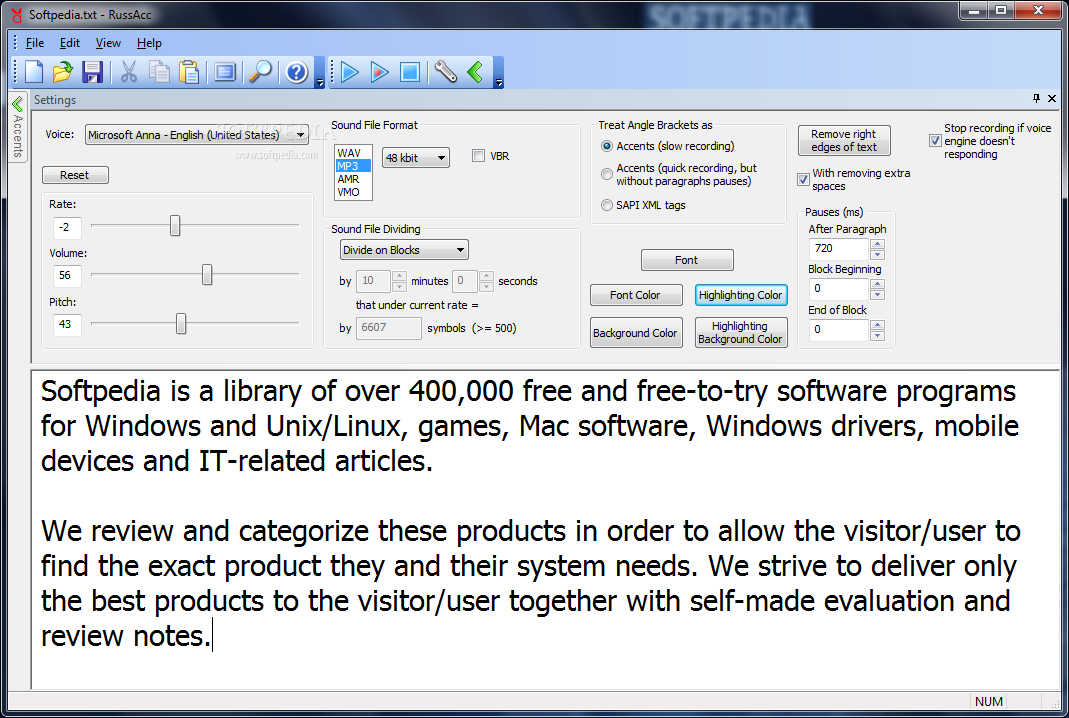The image size is (1069, 718).
Task: Decrease After Paragraph pause with down arrow
Action: (878, 254)
